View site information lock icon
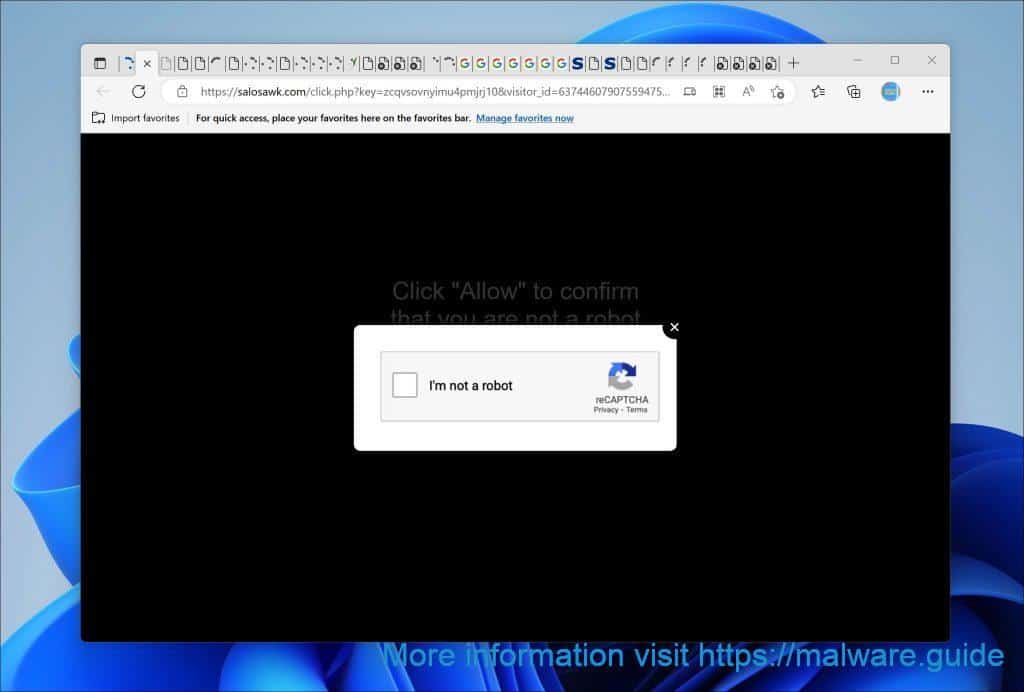This screenshot has width=1024, height=692. pyautogui.click(x=183, y=91)
